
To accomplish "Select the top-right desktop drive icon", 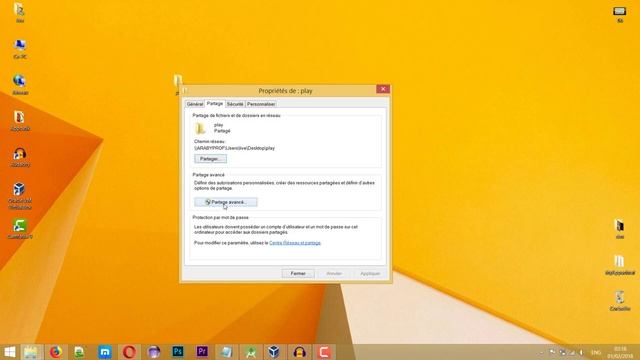I will [x=620, y=14].
